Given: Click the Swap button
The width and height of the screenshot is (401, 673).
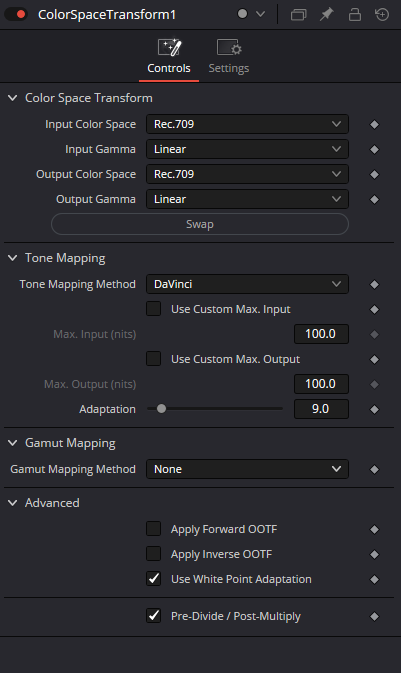Looking at the screenshot, I should (200, 224).
